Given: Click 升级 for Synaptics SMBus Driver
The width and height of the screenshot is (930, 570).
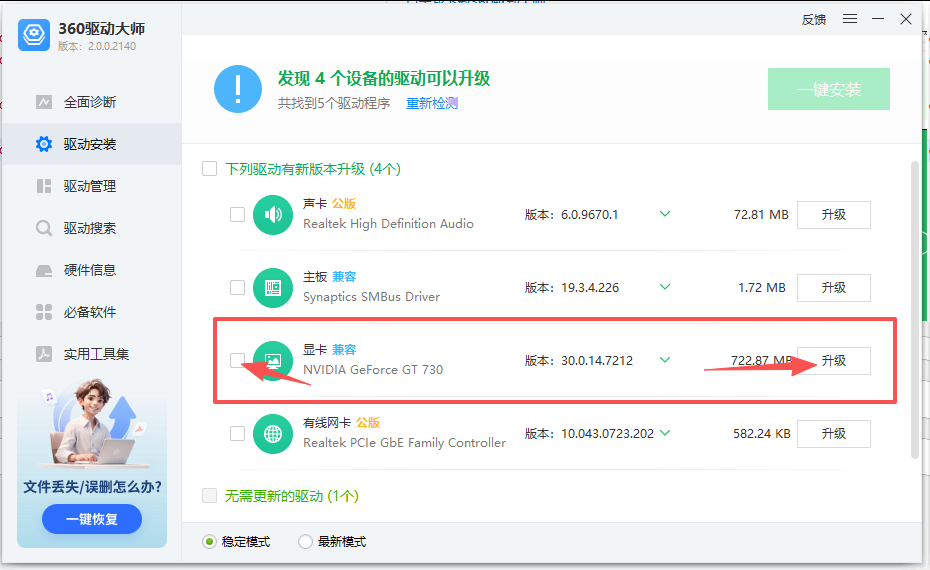Looking at the screenshot, I should click(833, 288).
